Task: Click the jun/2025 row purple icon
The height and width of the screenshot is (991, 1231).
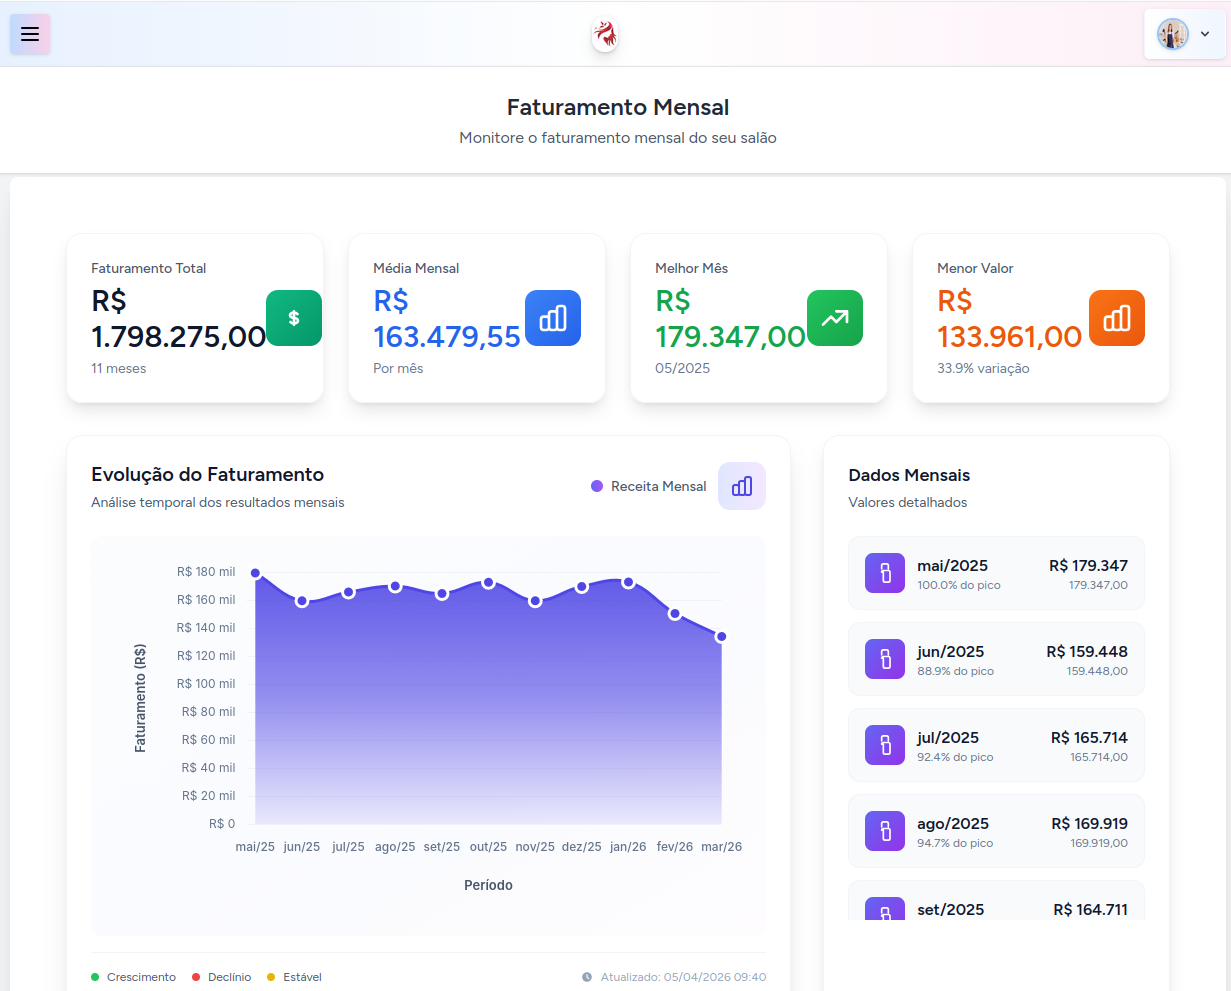Action: [x=885, y=659]
